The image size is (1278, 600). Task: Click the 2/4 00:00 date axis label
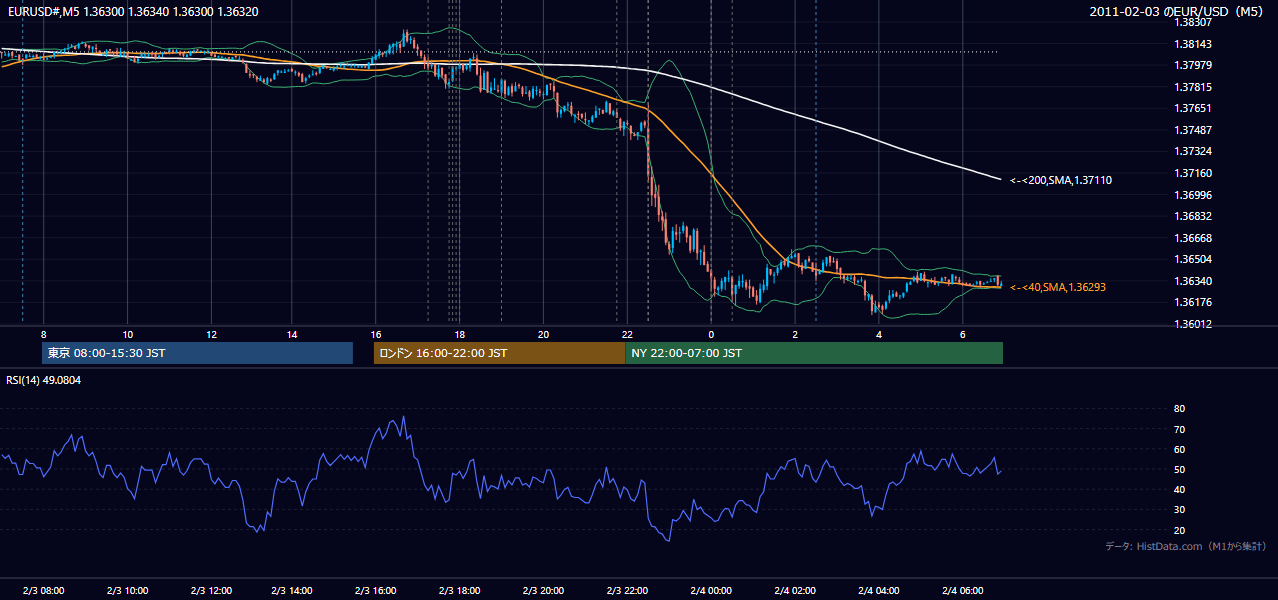(x=711, y=591)
